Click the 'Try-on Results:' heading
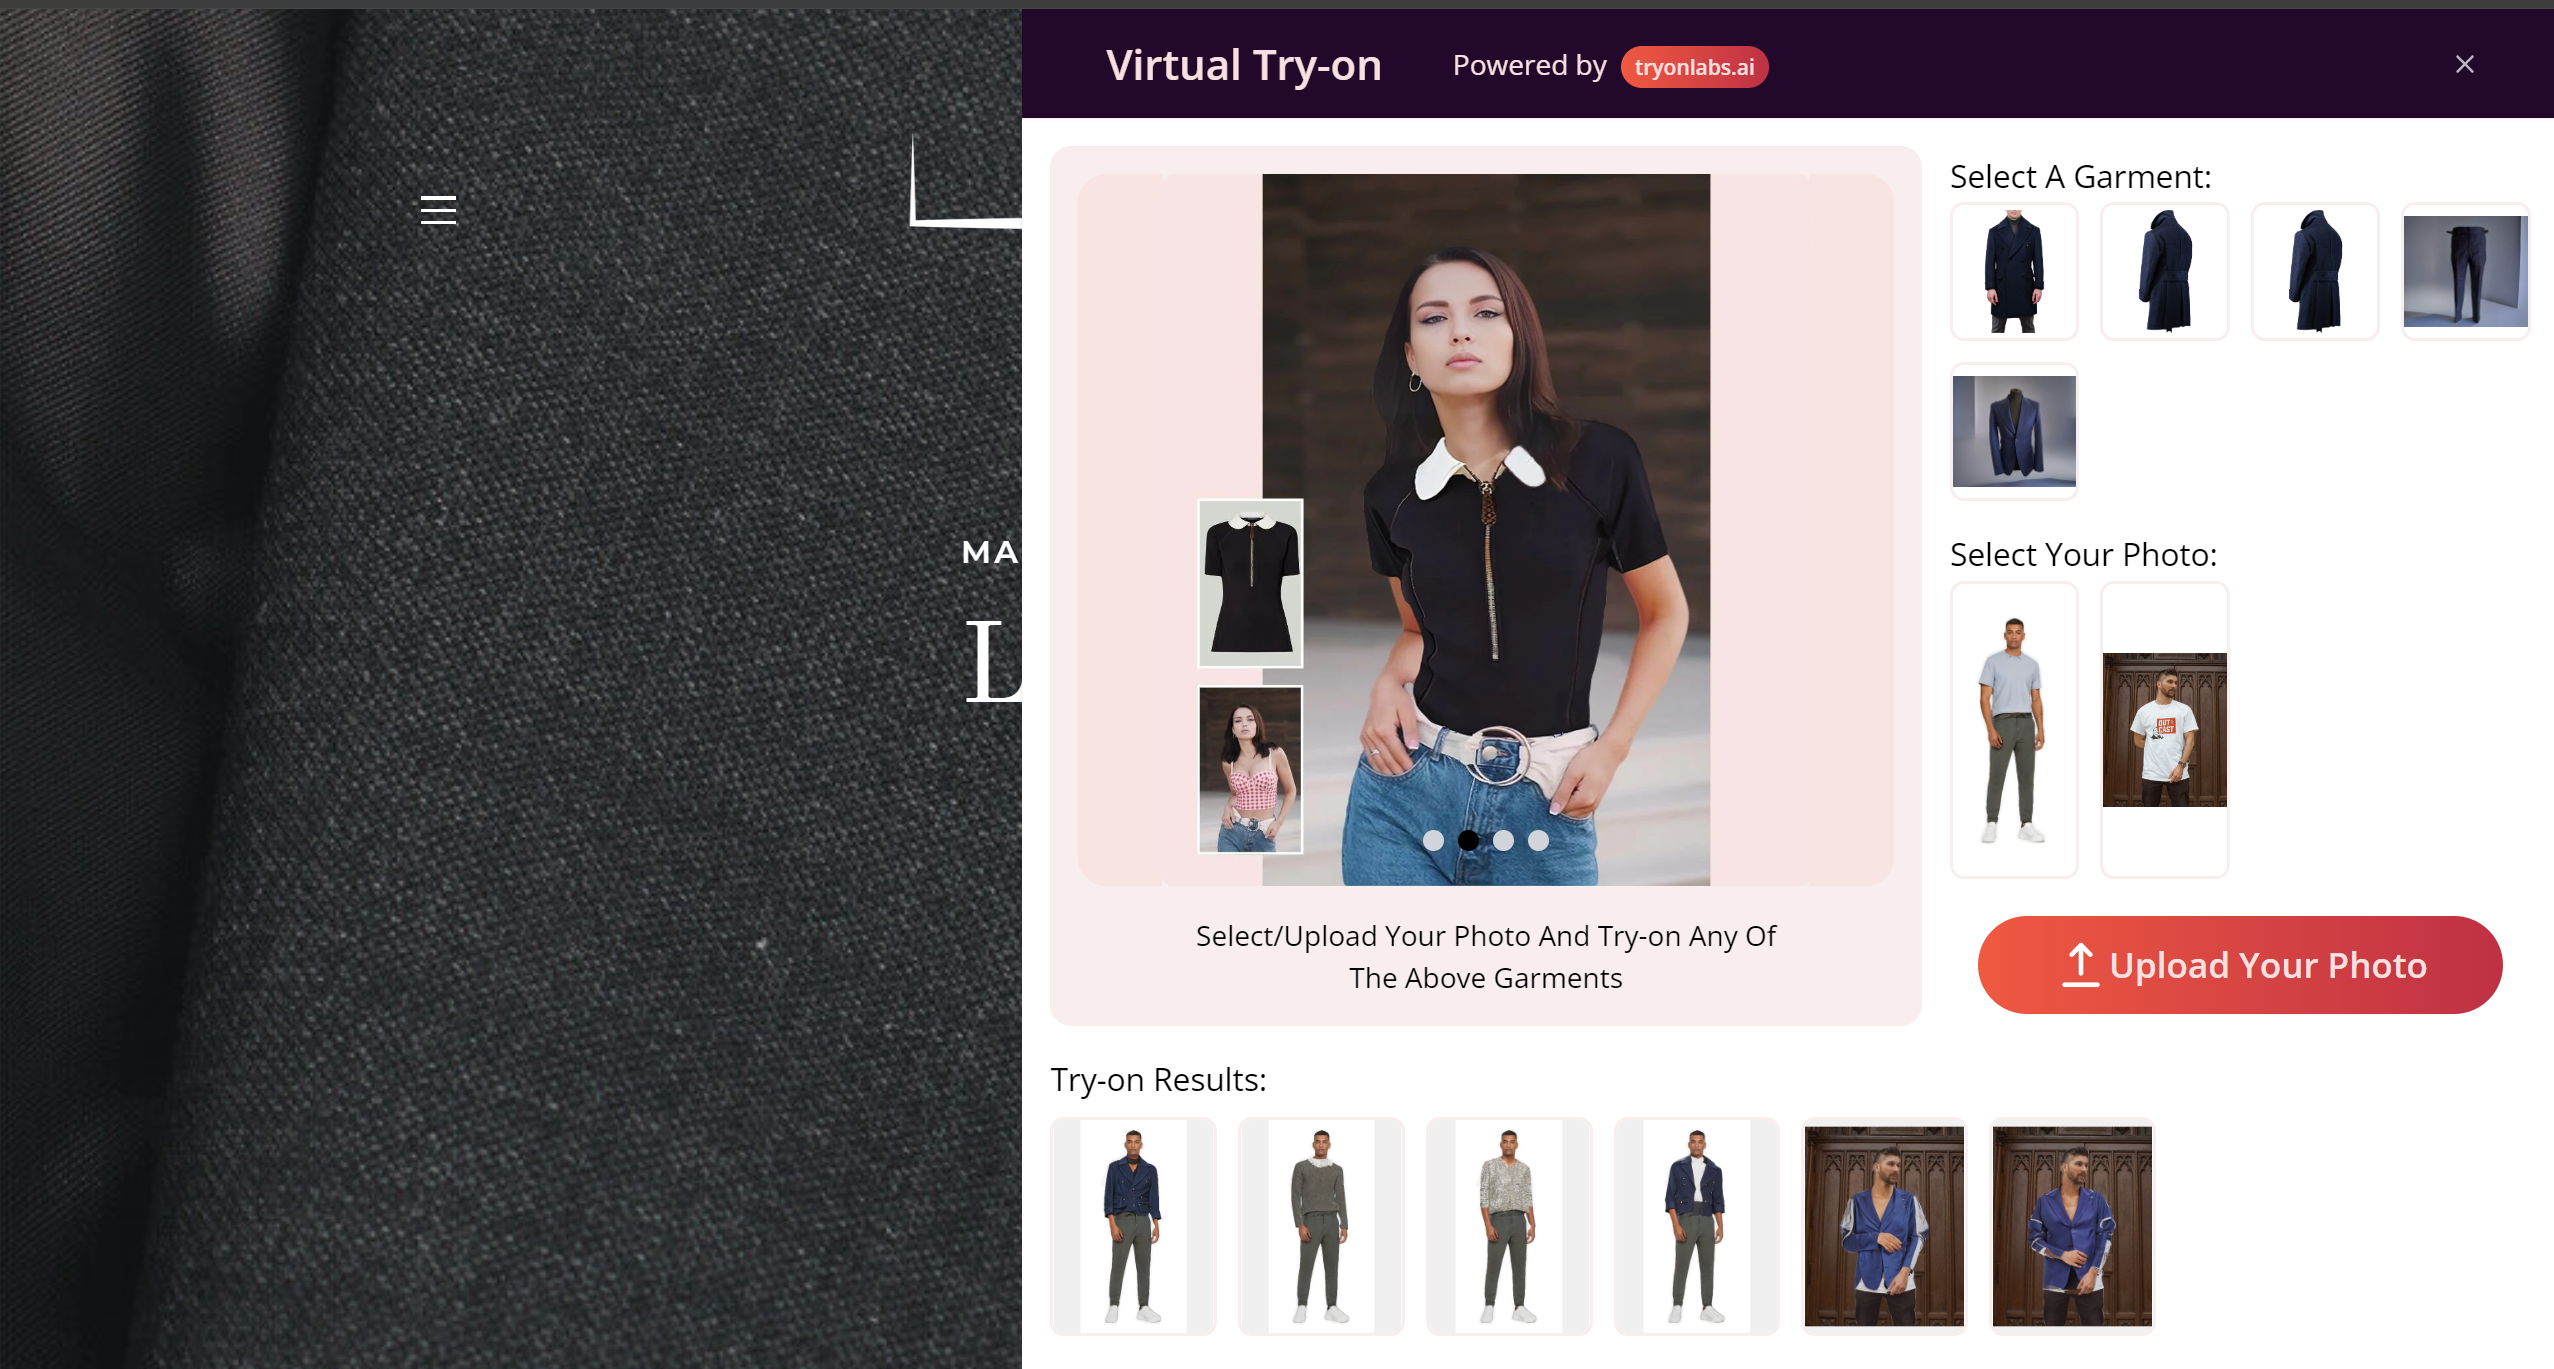This screenshot has width=2554, height=1369. [x=1158, y=1080]
